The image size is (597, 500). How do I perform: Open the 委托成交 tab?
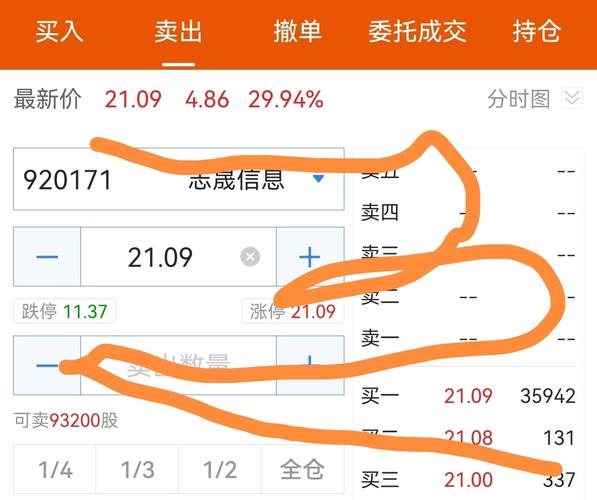pyautogui.click(x=417, y=32)
